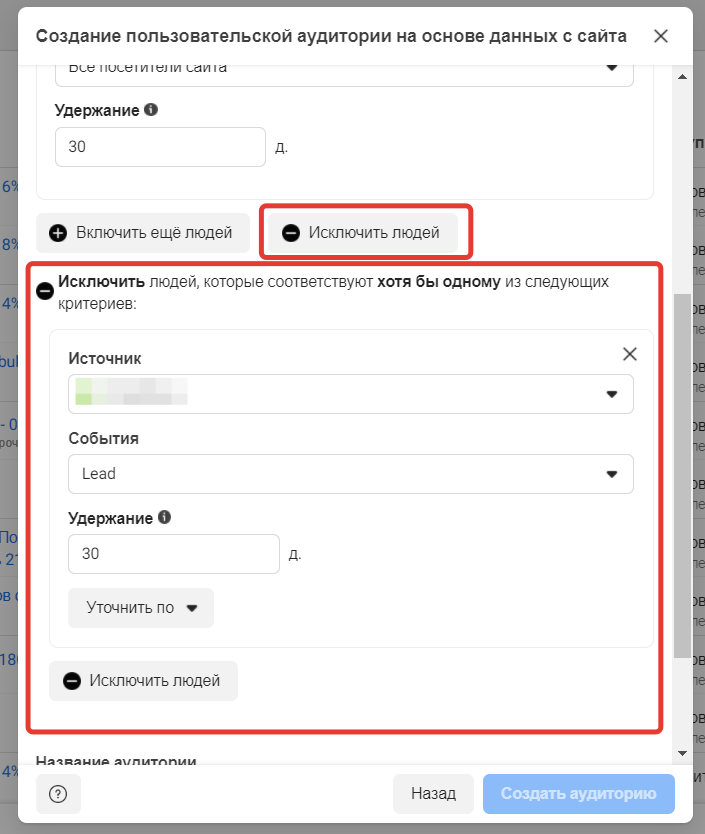Close the audience creation dialog
705x834 pixels.
(660, 36)
